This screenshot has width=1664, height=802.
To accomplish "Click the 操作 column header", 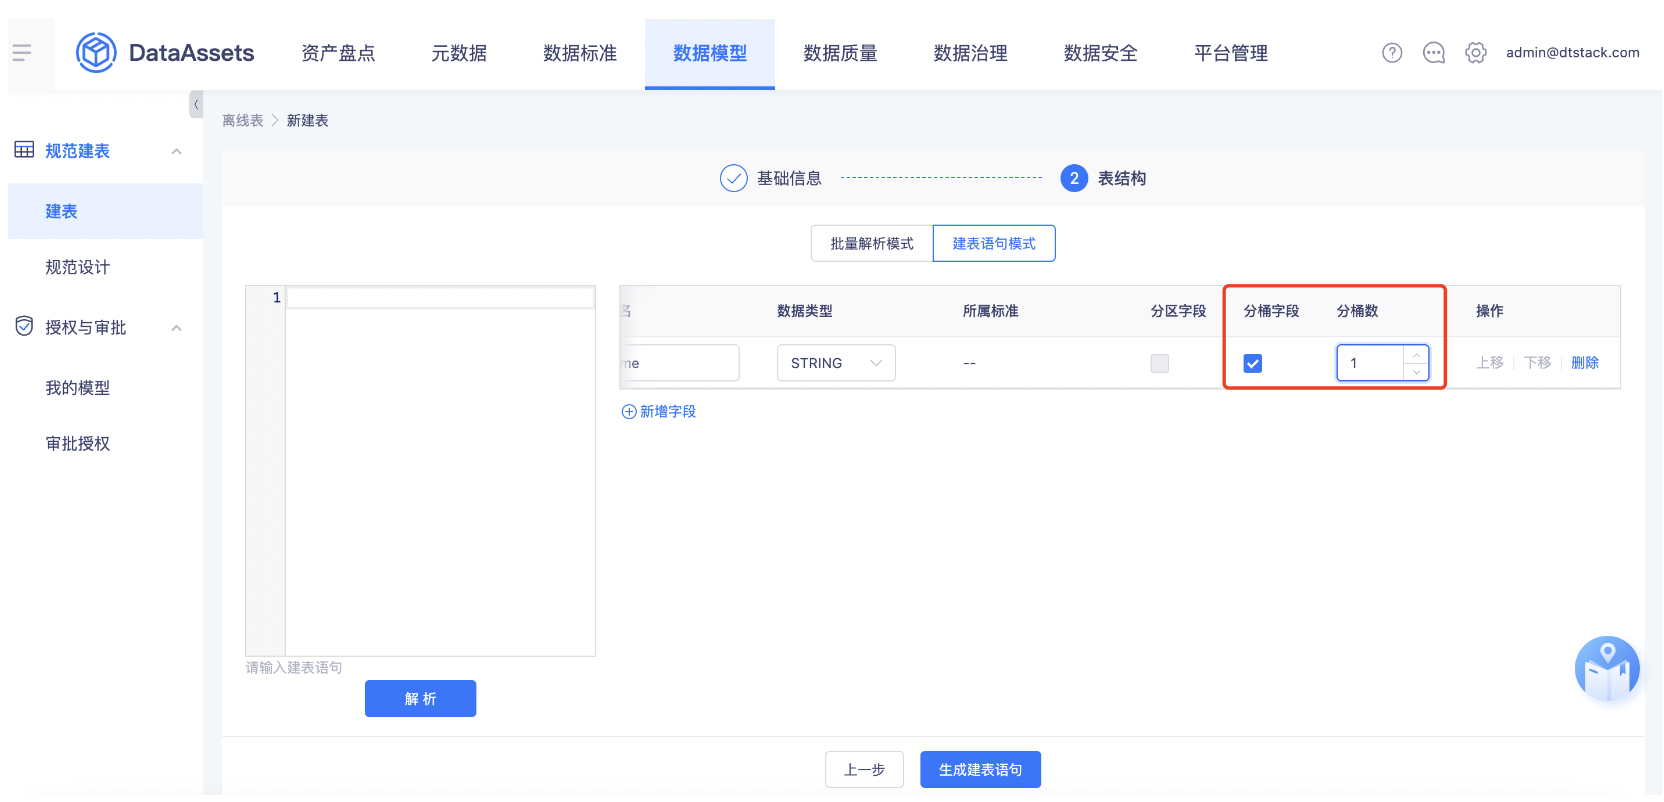I will pos(1490,311).
